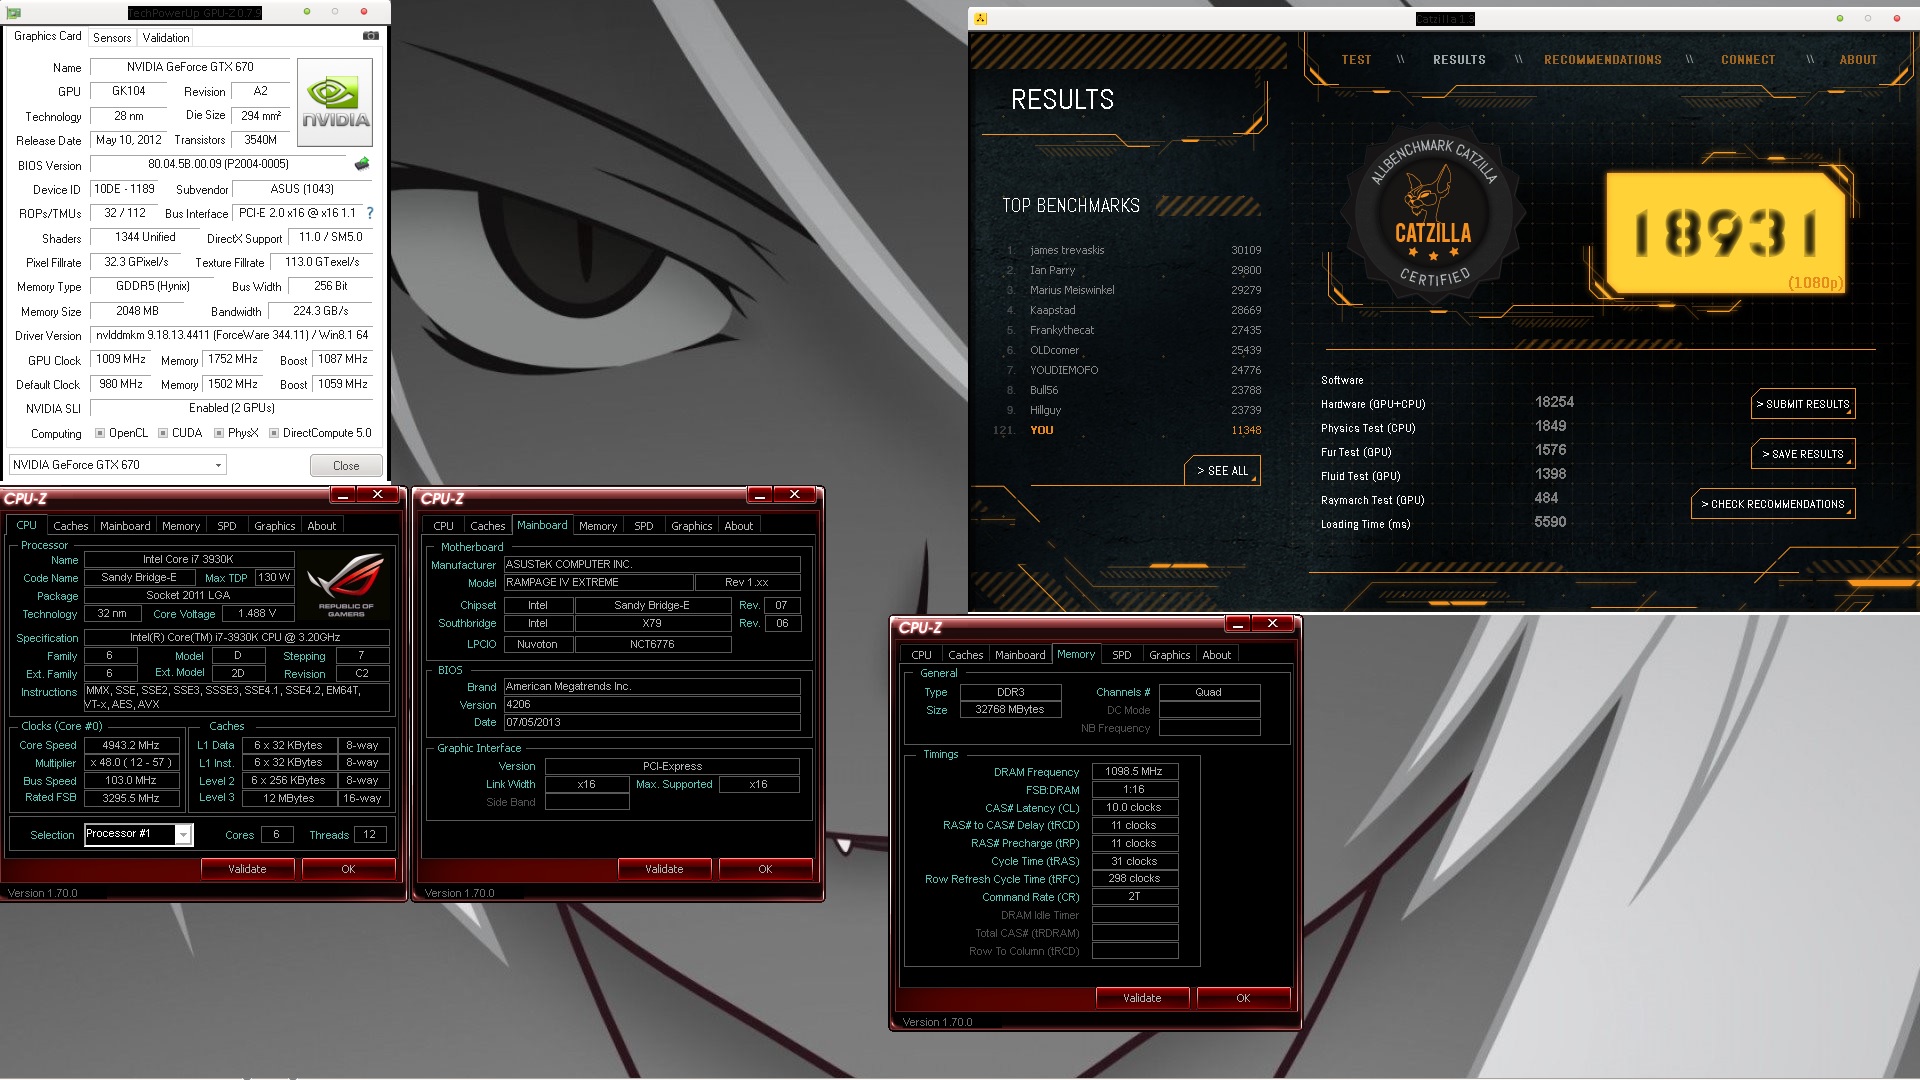Open RECOMMENDATIONS in Catzilla navigation

1603,60
